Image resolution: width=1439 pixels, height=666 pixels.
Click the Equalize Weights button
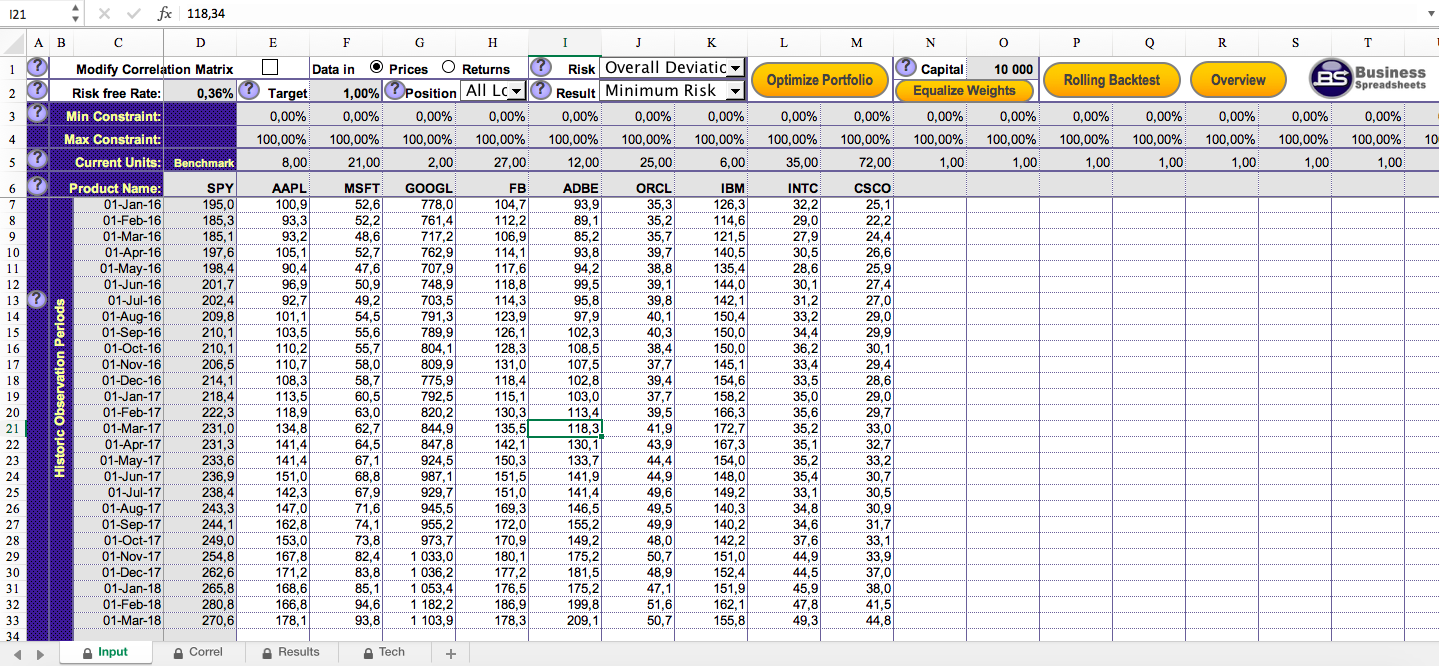pyautogui.click(x=964, y=91)
